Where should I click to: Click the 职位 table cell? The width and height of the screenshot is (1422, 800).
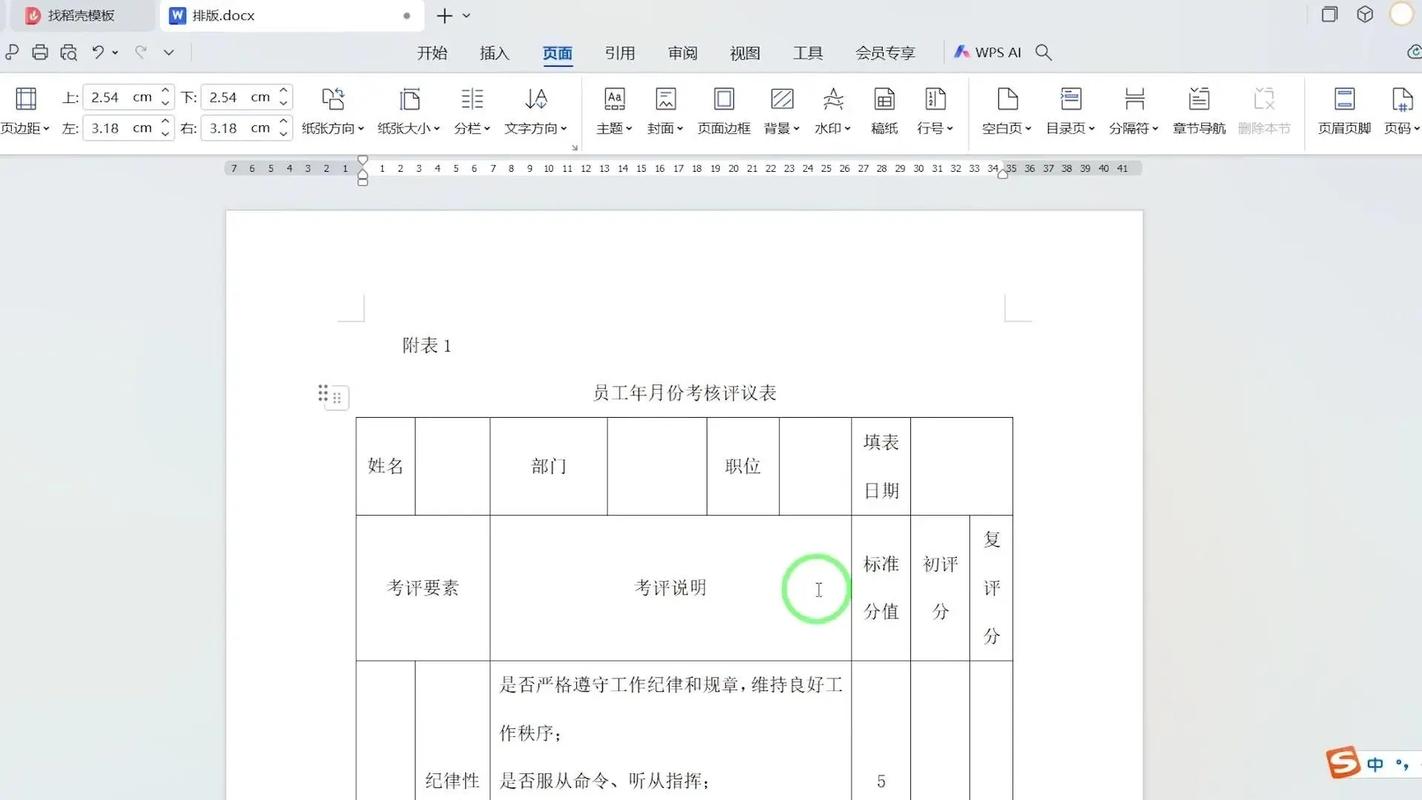pos(743,466)
